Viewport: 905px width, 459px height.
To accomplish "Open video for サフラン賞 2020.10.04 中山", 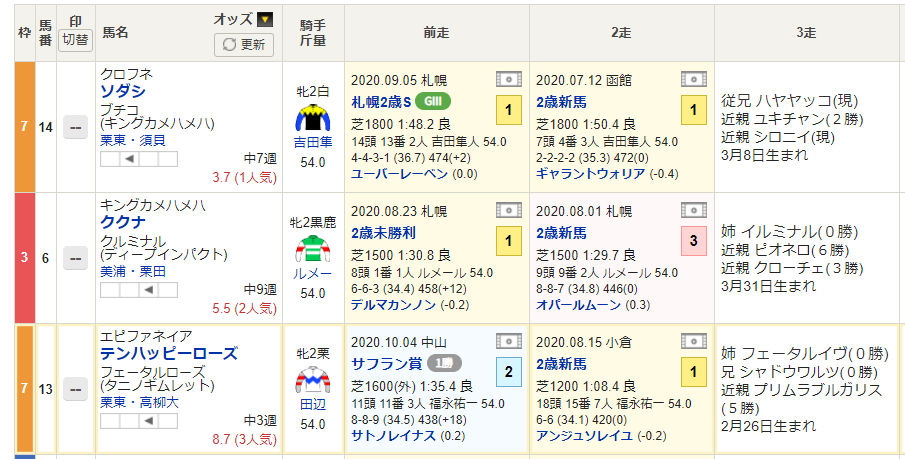I will (x=508, y=341).
